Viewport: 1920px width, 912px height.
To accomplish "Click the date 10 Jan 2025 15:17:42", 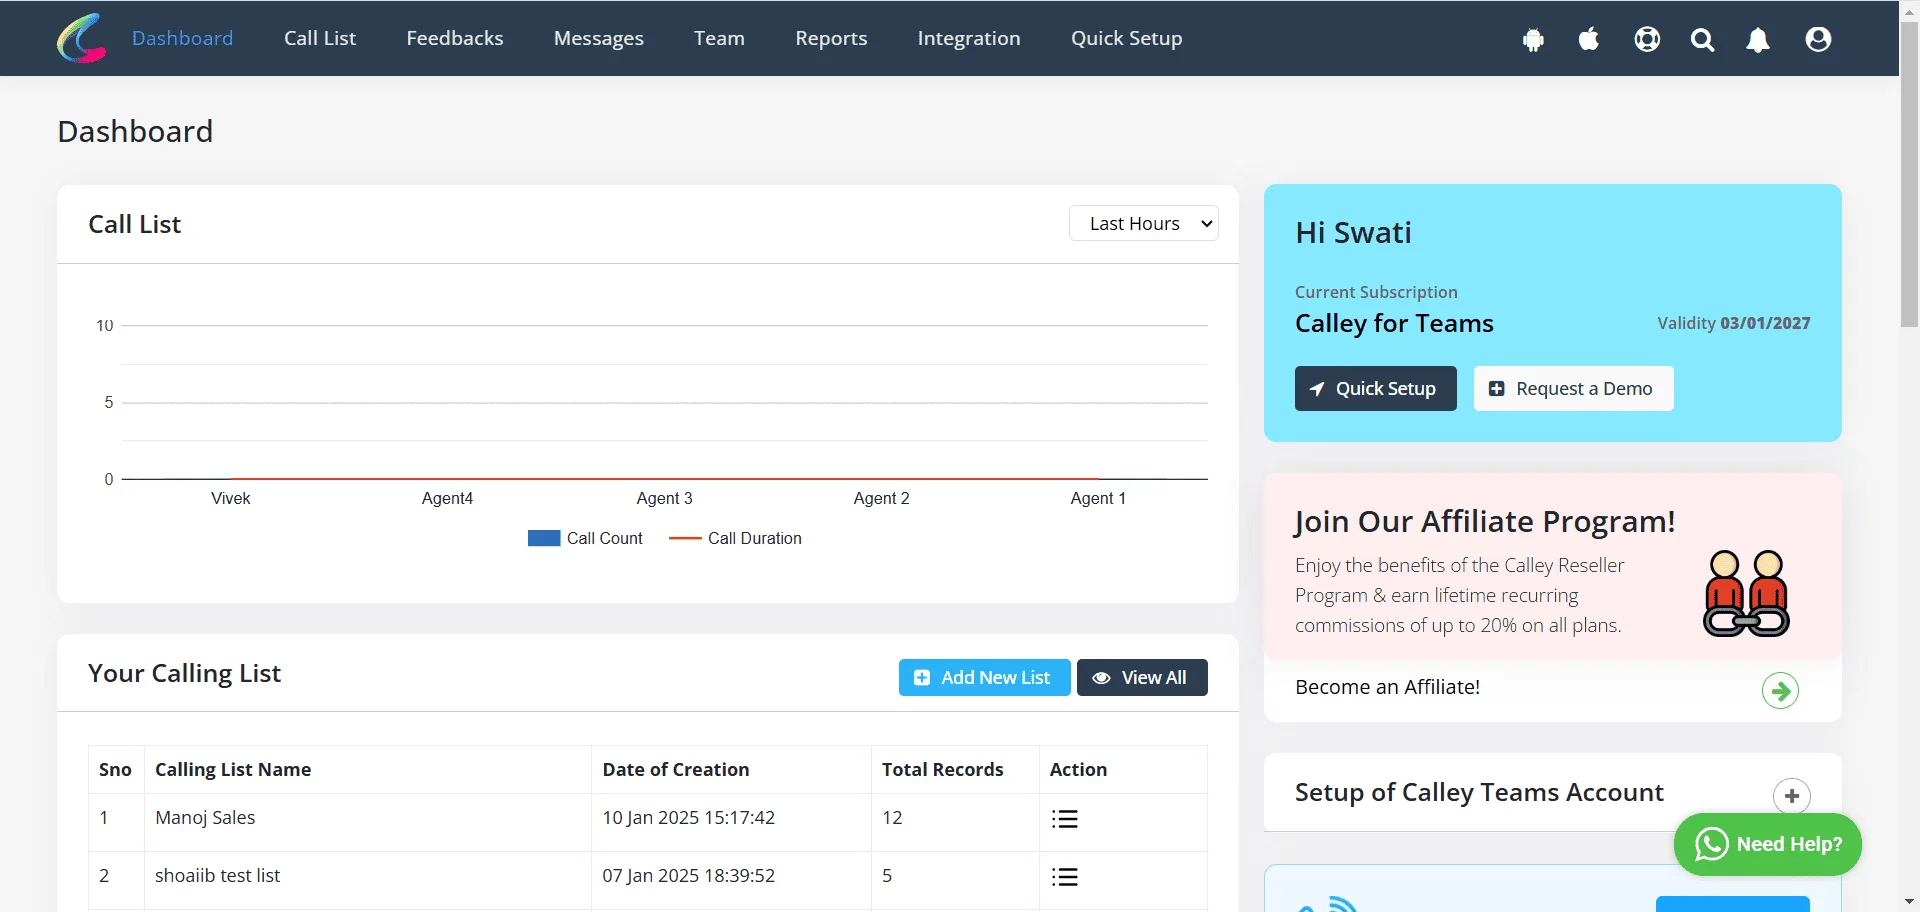I will click(688, 817).
